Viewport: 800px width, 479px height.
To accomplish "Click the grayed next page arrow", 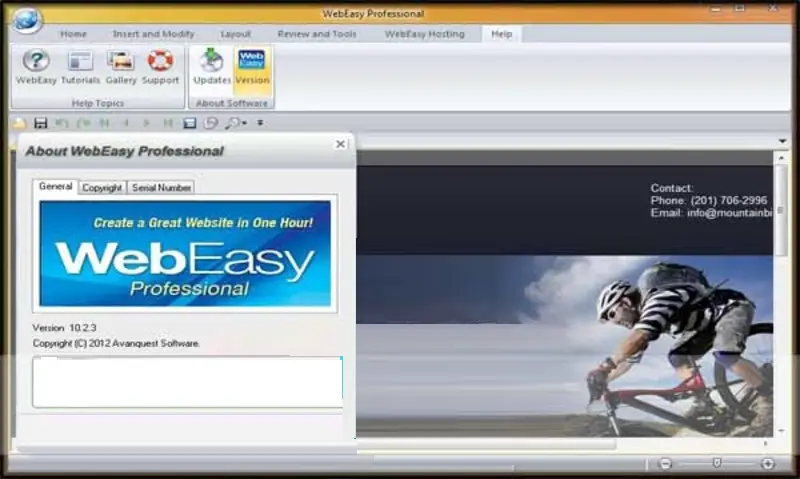I will click(x=146, y=123).
